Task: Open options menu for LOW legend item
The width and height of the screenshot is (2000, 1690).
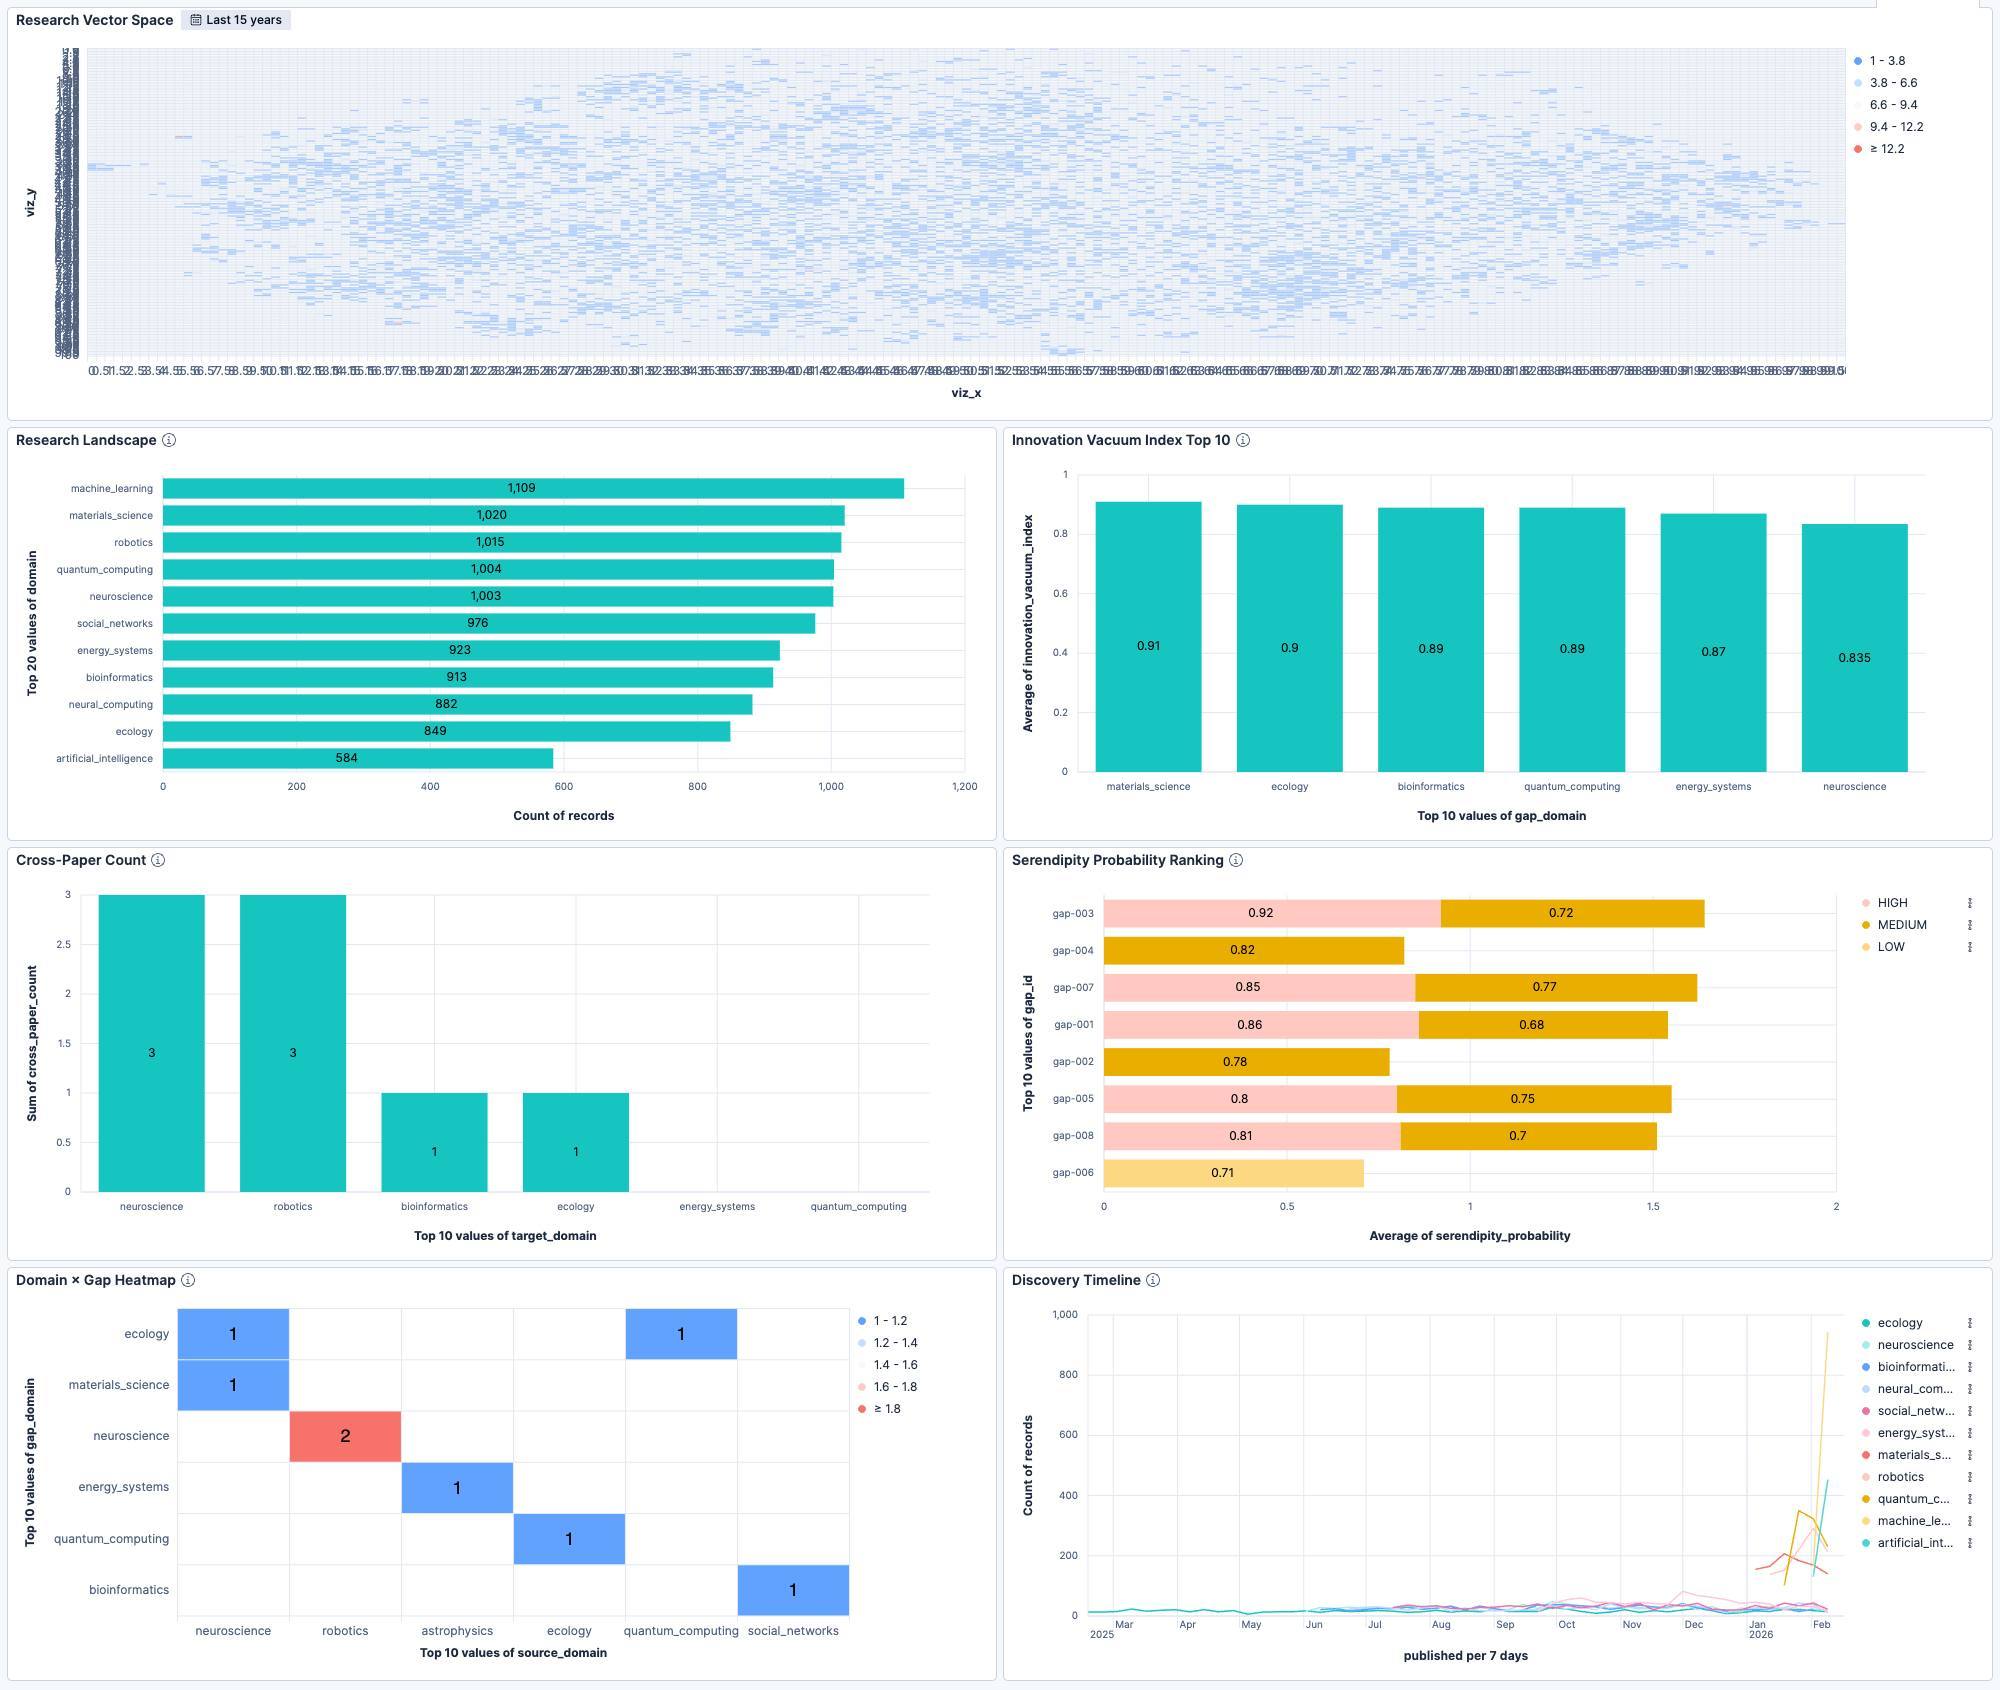Action: [x=1970, y=947]
